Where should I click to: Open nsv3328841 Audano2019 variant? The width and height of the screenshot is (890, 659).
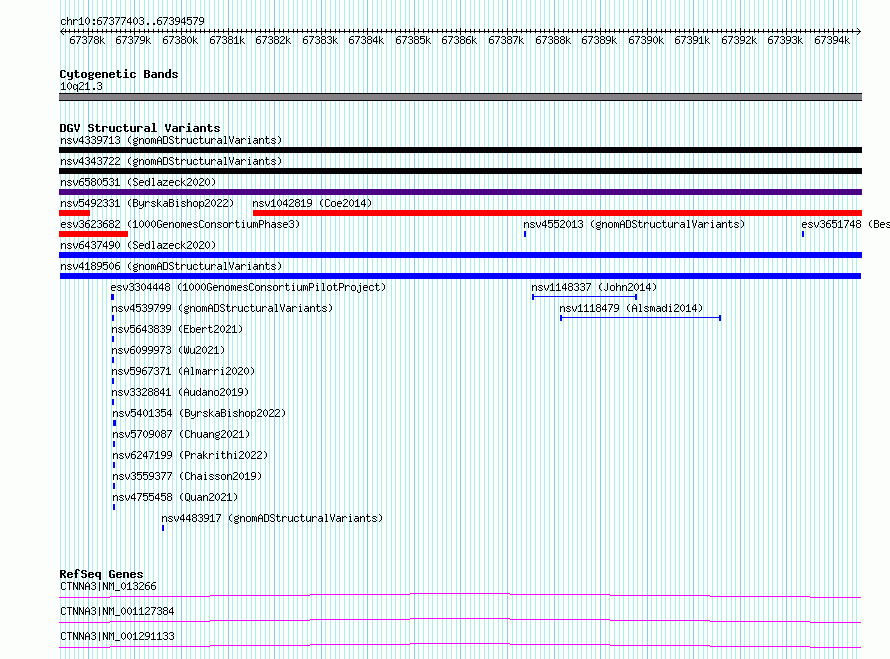point(180,392)
